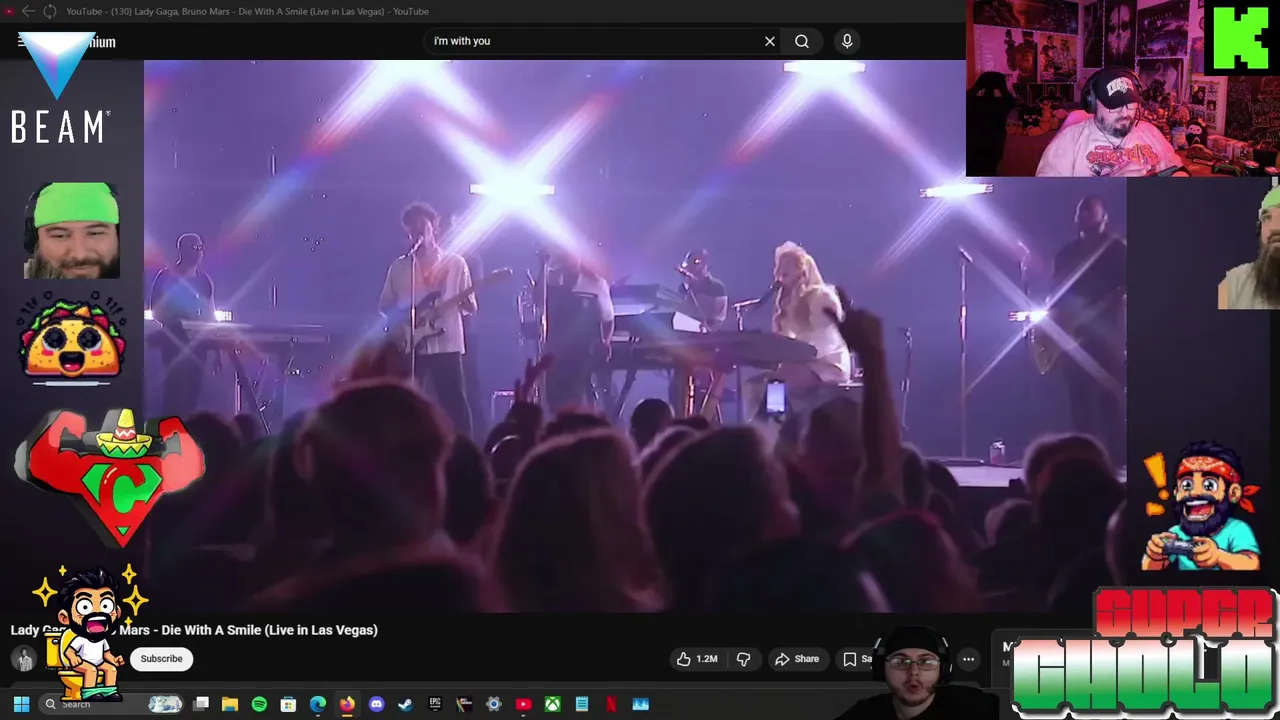Open Epic Games Launcher from the taskbar

435,704
